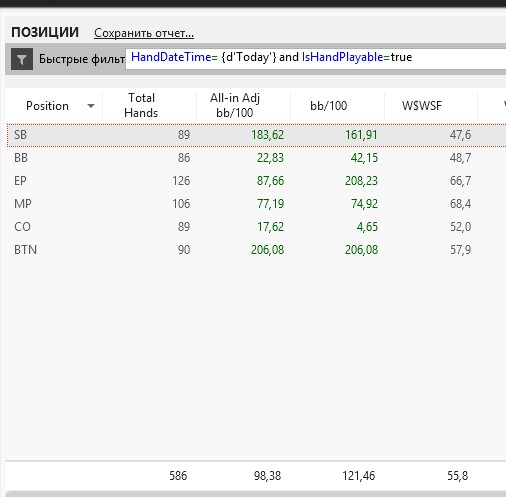Click the 77,19 All-in Adj value
This screenshot has height=497, width=506.
pyautogui.click(x=270, y=204)
